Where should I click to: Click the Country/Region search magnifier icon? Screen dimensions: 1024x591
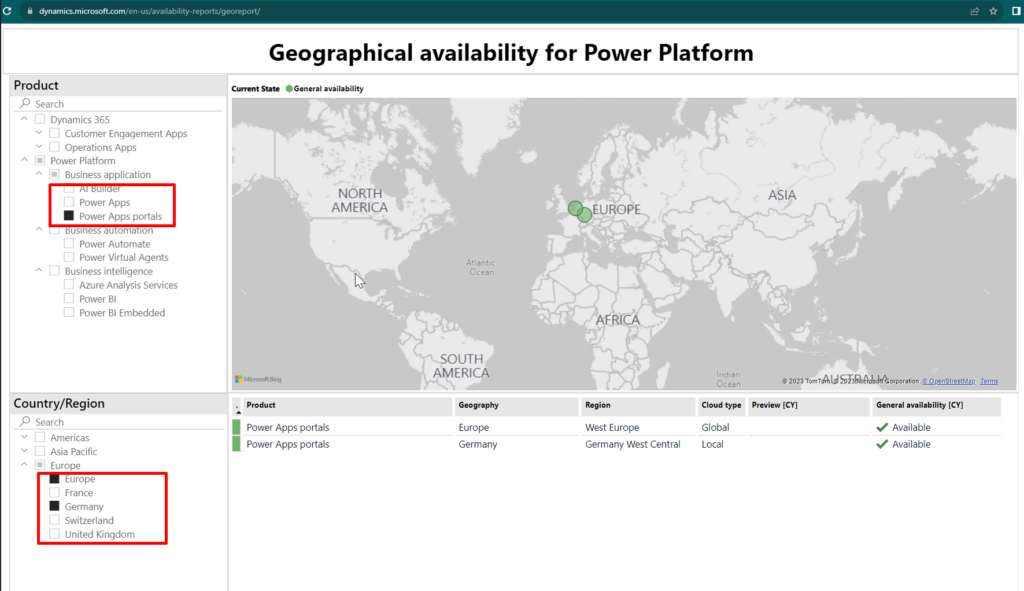(x=25, y=421)
